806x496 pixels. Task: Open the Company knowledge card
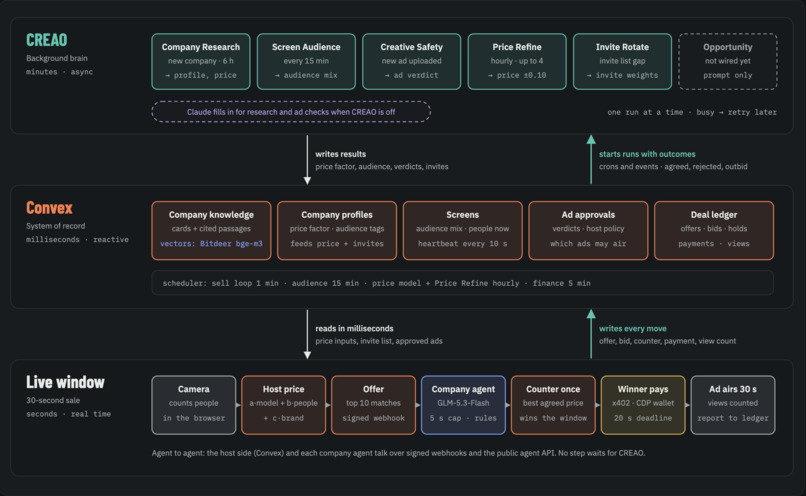click(x=211, y=230)
